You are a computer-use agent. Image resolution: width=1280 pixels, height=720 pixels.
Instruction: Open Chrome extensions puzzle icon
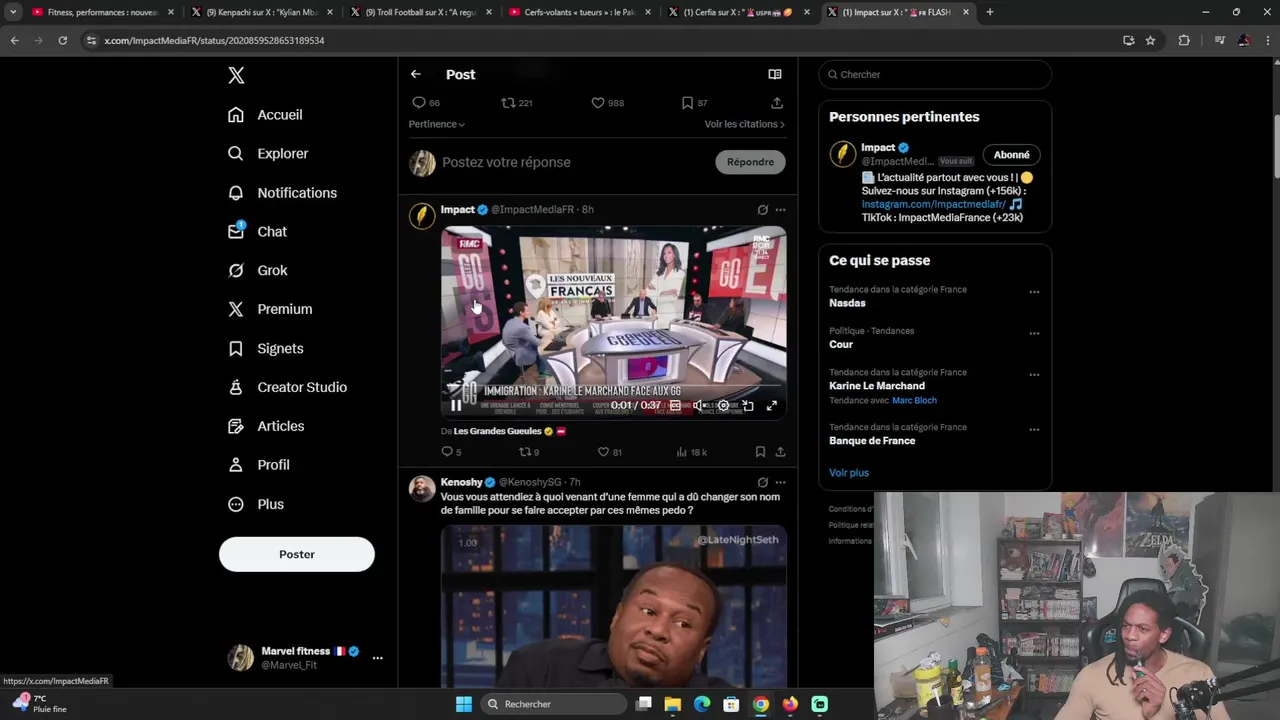[x=1184, y=40]
